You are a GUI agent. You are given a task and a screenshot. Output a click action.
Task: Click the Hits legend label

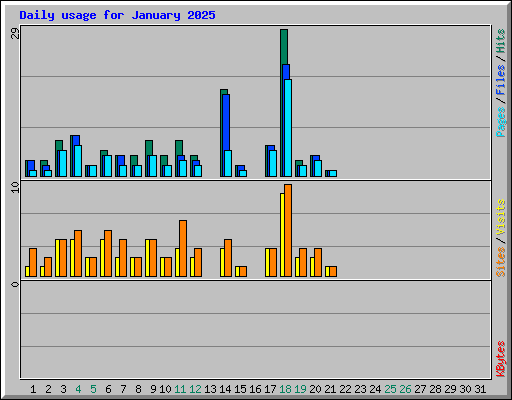tap(501, 41)
